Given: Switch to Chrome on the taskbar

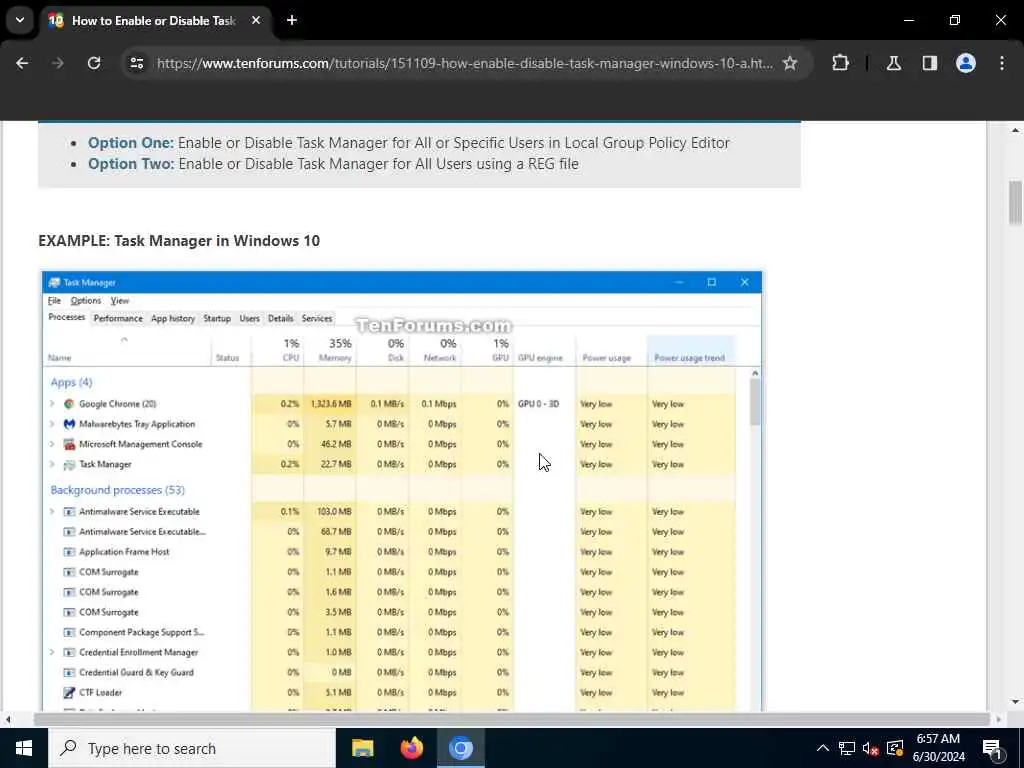Looking at the screenshot, I should coord(460,748).
